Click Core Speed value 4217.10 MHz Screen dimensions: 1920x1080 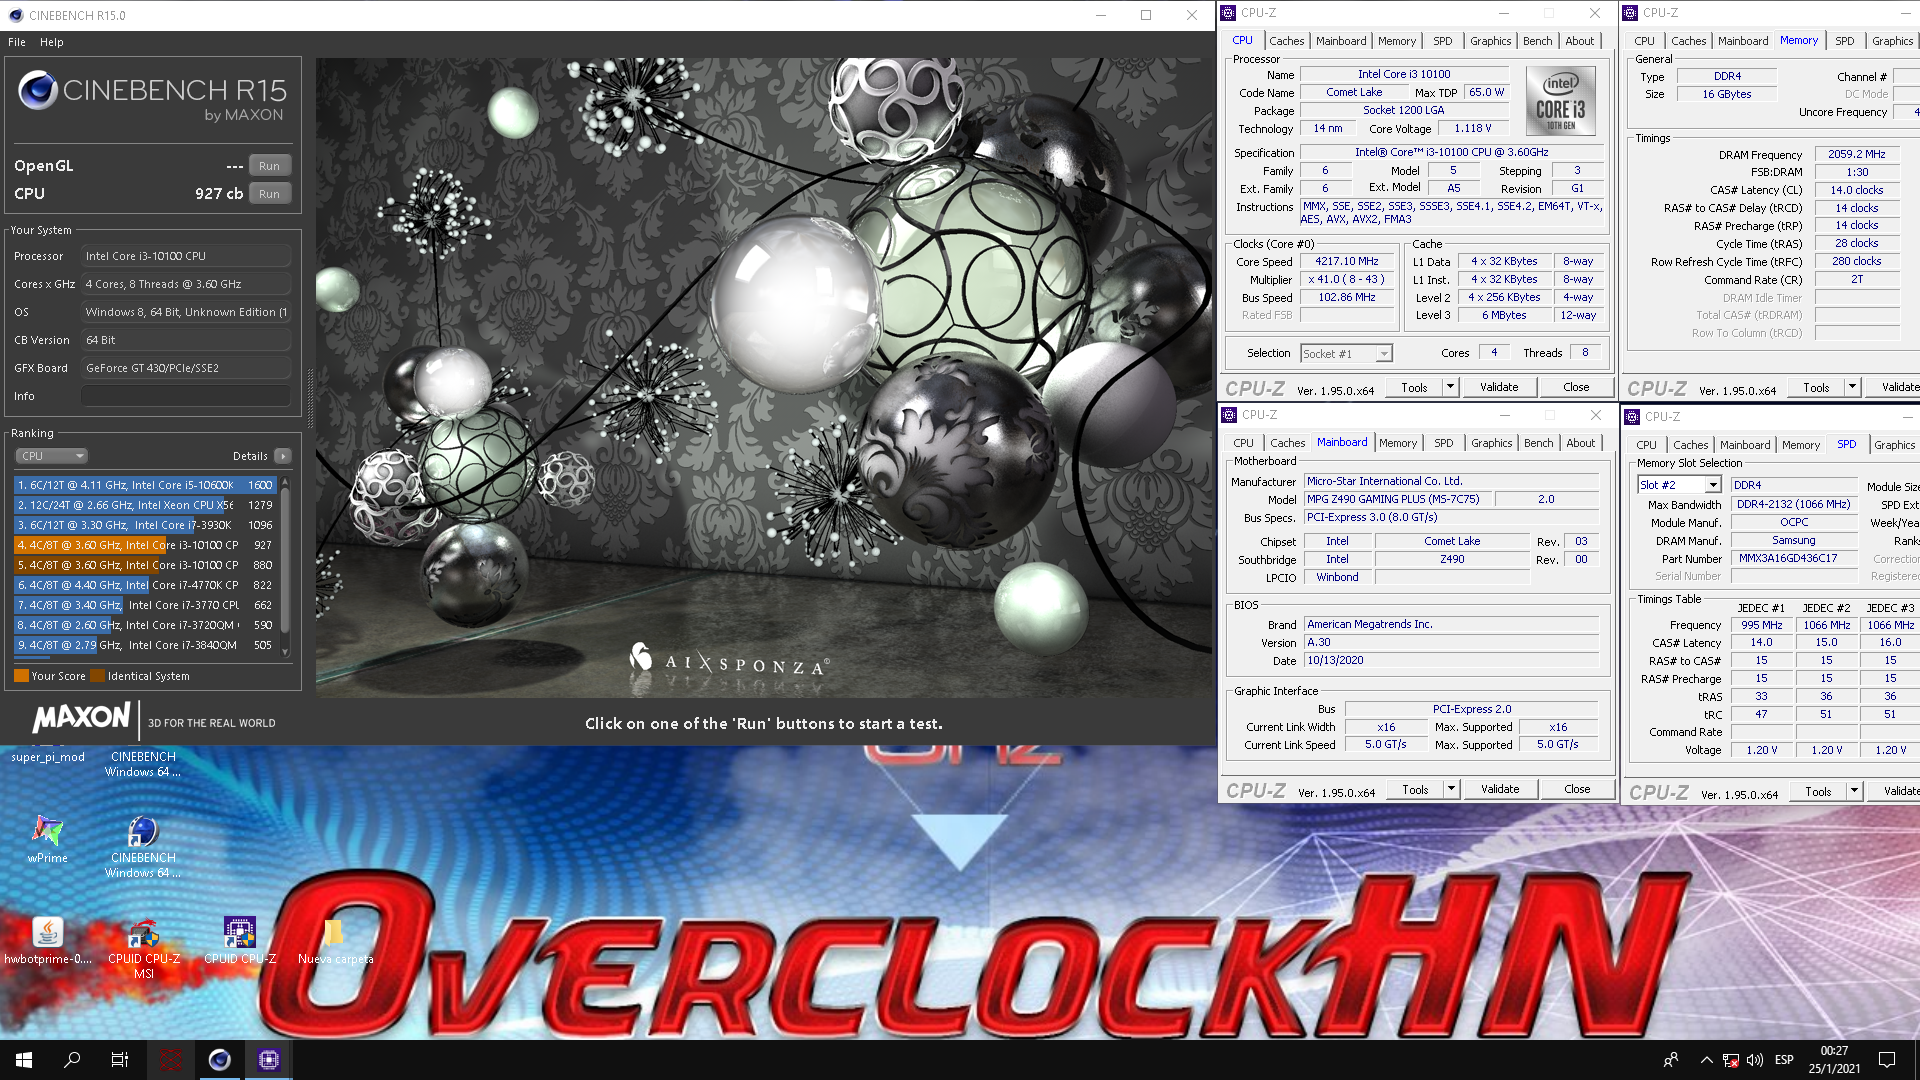tap(1347, 261)
